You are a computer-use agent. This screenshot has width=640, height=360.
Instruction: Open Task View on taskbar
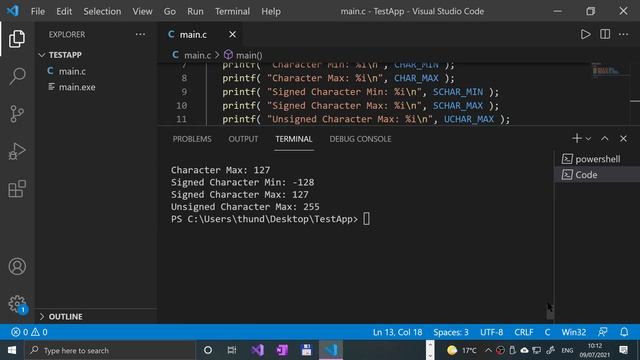(x=232, y=350)
